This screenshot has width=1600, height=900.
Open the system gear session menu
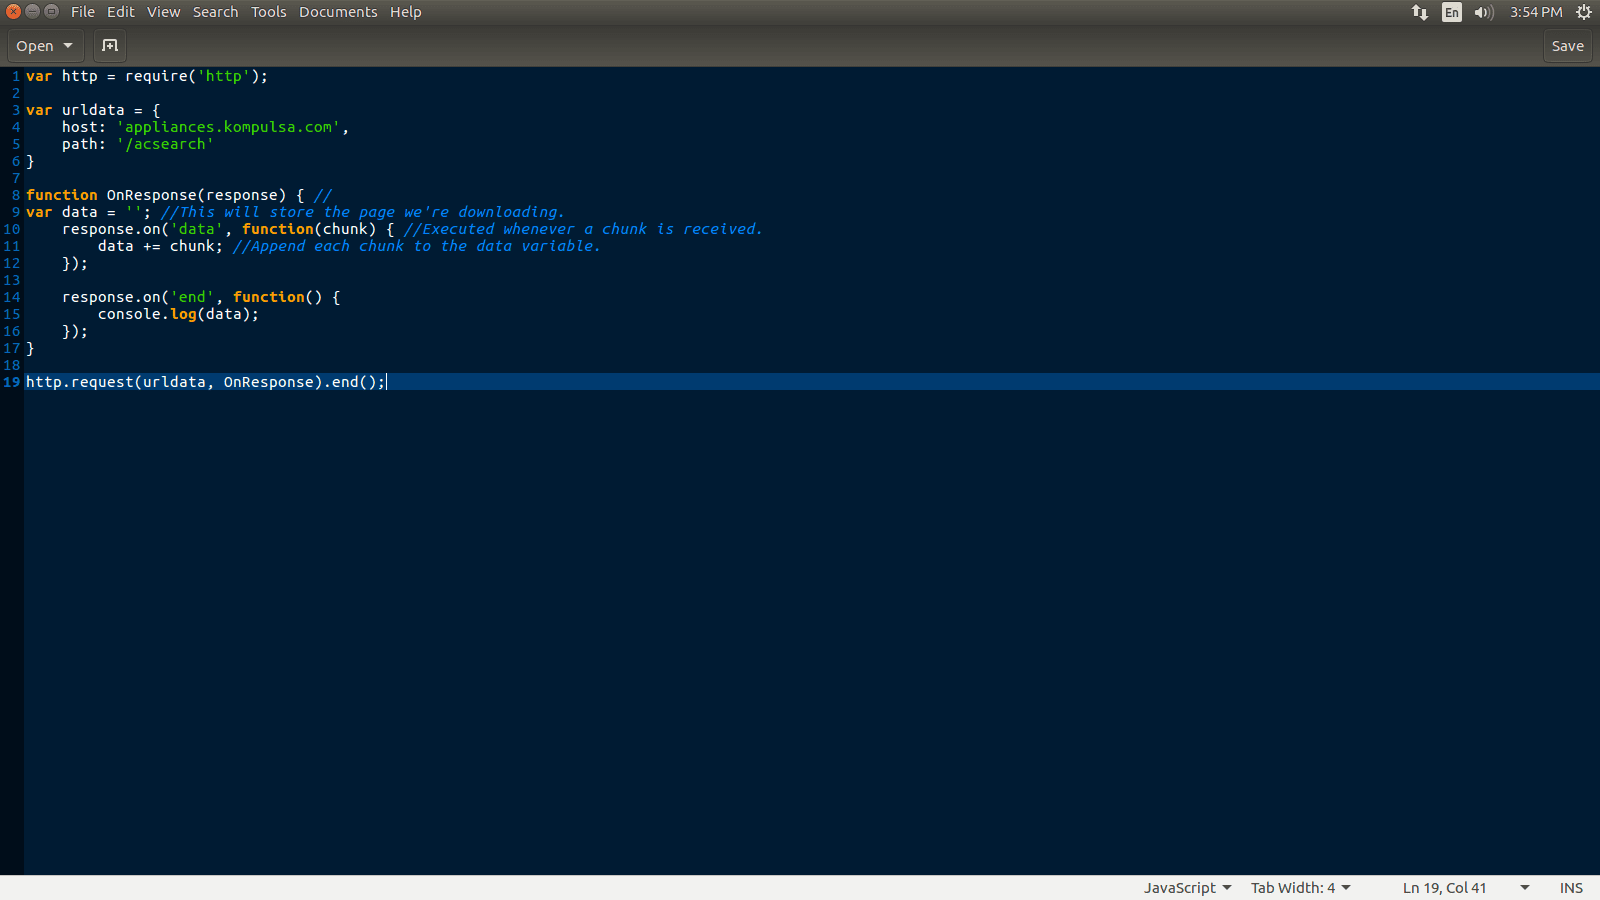click(x=1584, y=12)
